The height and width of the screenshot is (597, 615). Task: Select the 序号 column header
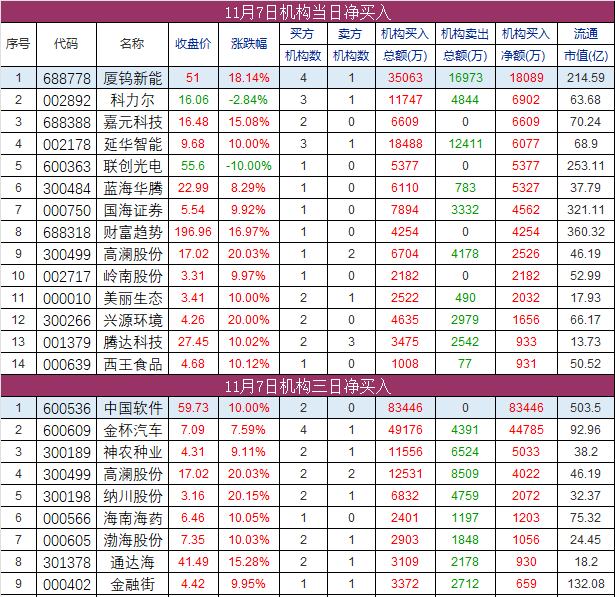tap(18, 44)
